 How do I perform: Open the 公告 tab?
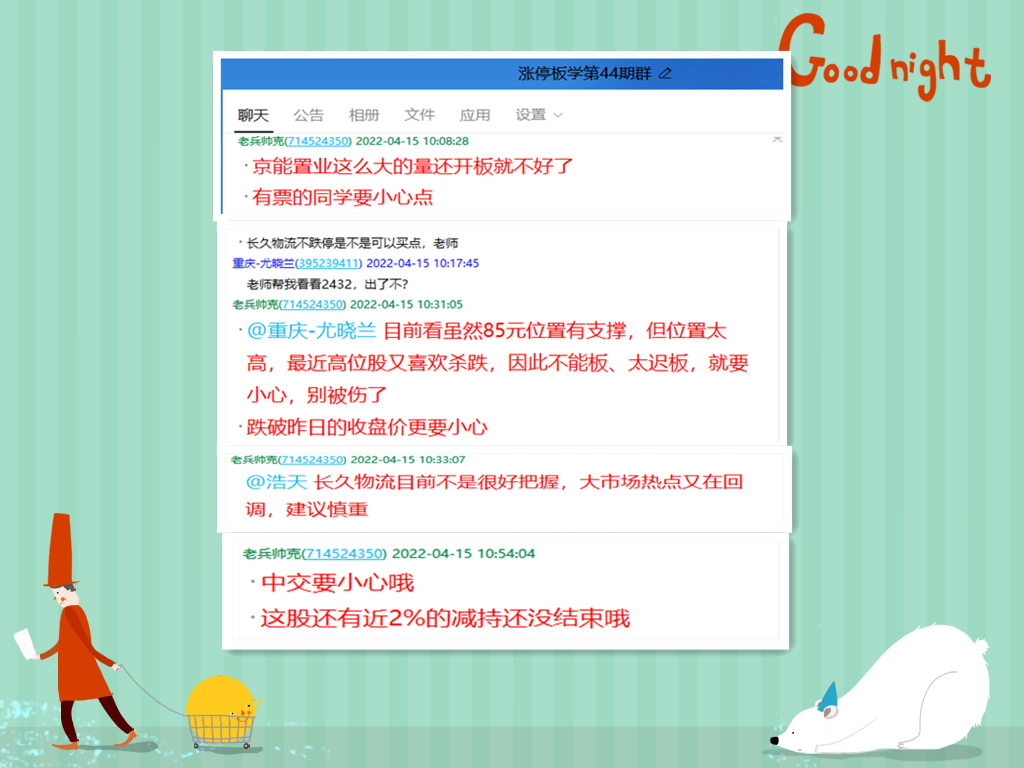(308, 115)
